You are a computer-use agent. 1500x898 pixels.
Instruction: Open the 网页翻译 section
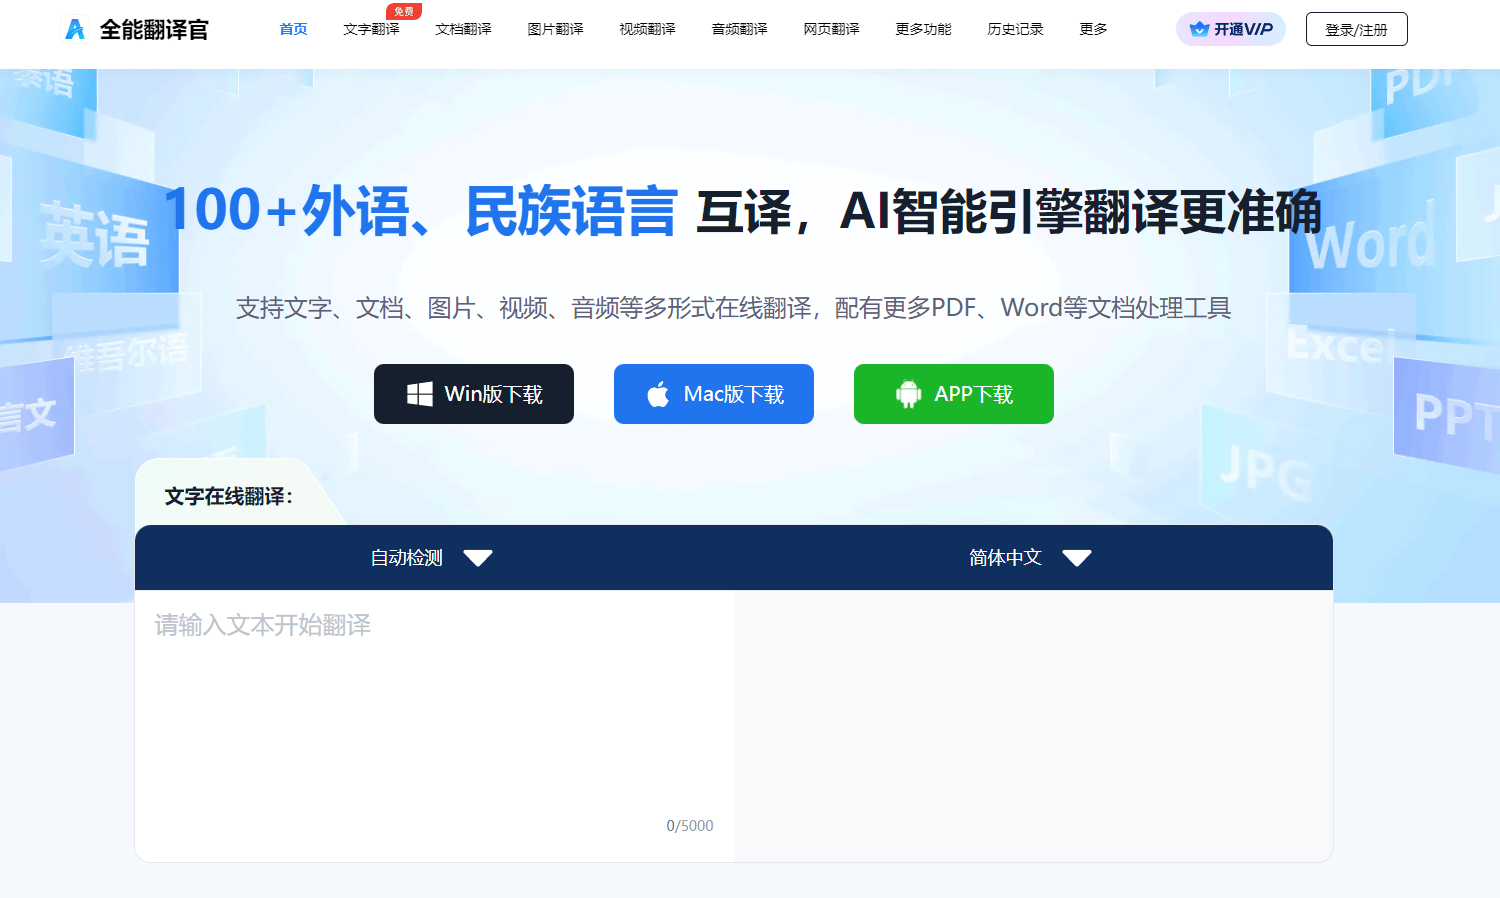tap(831, 29)
